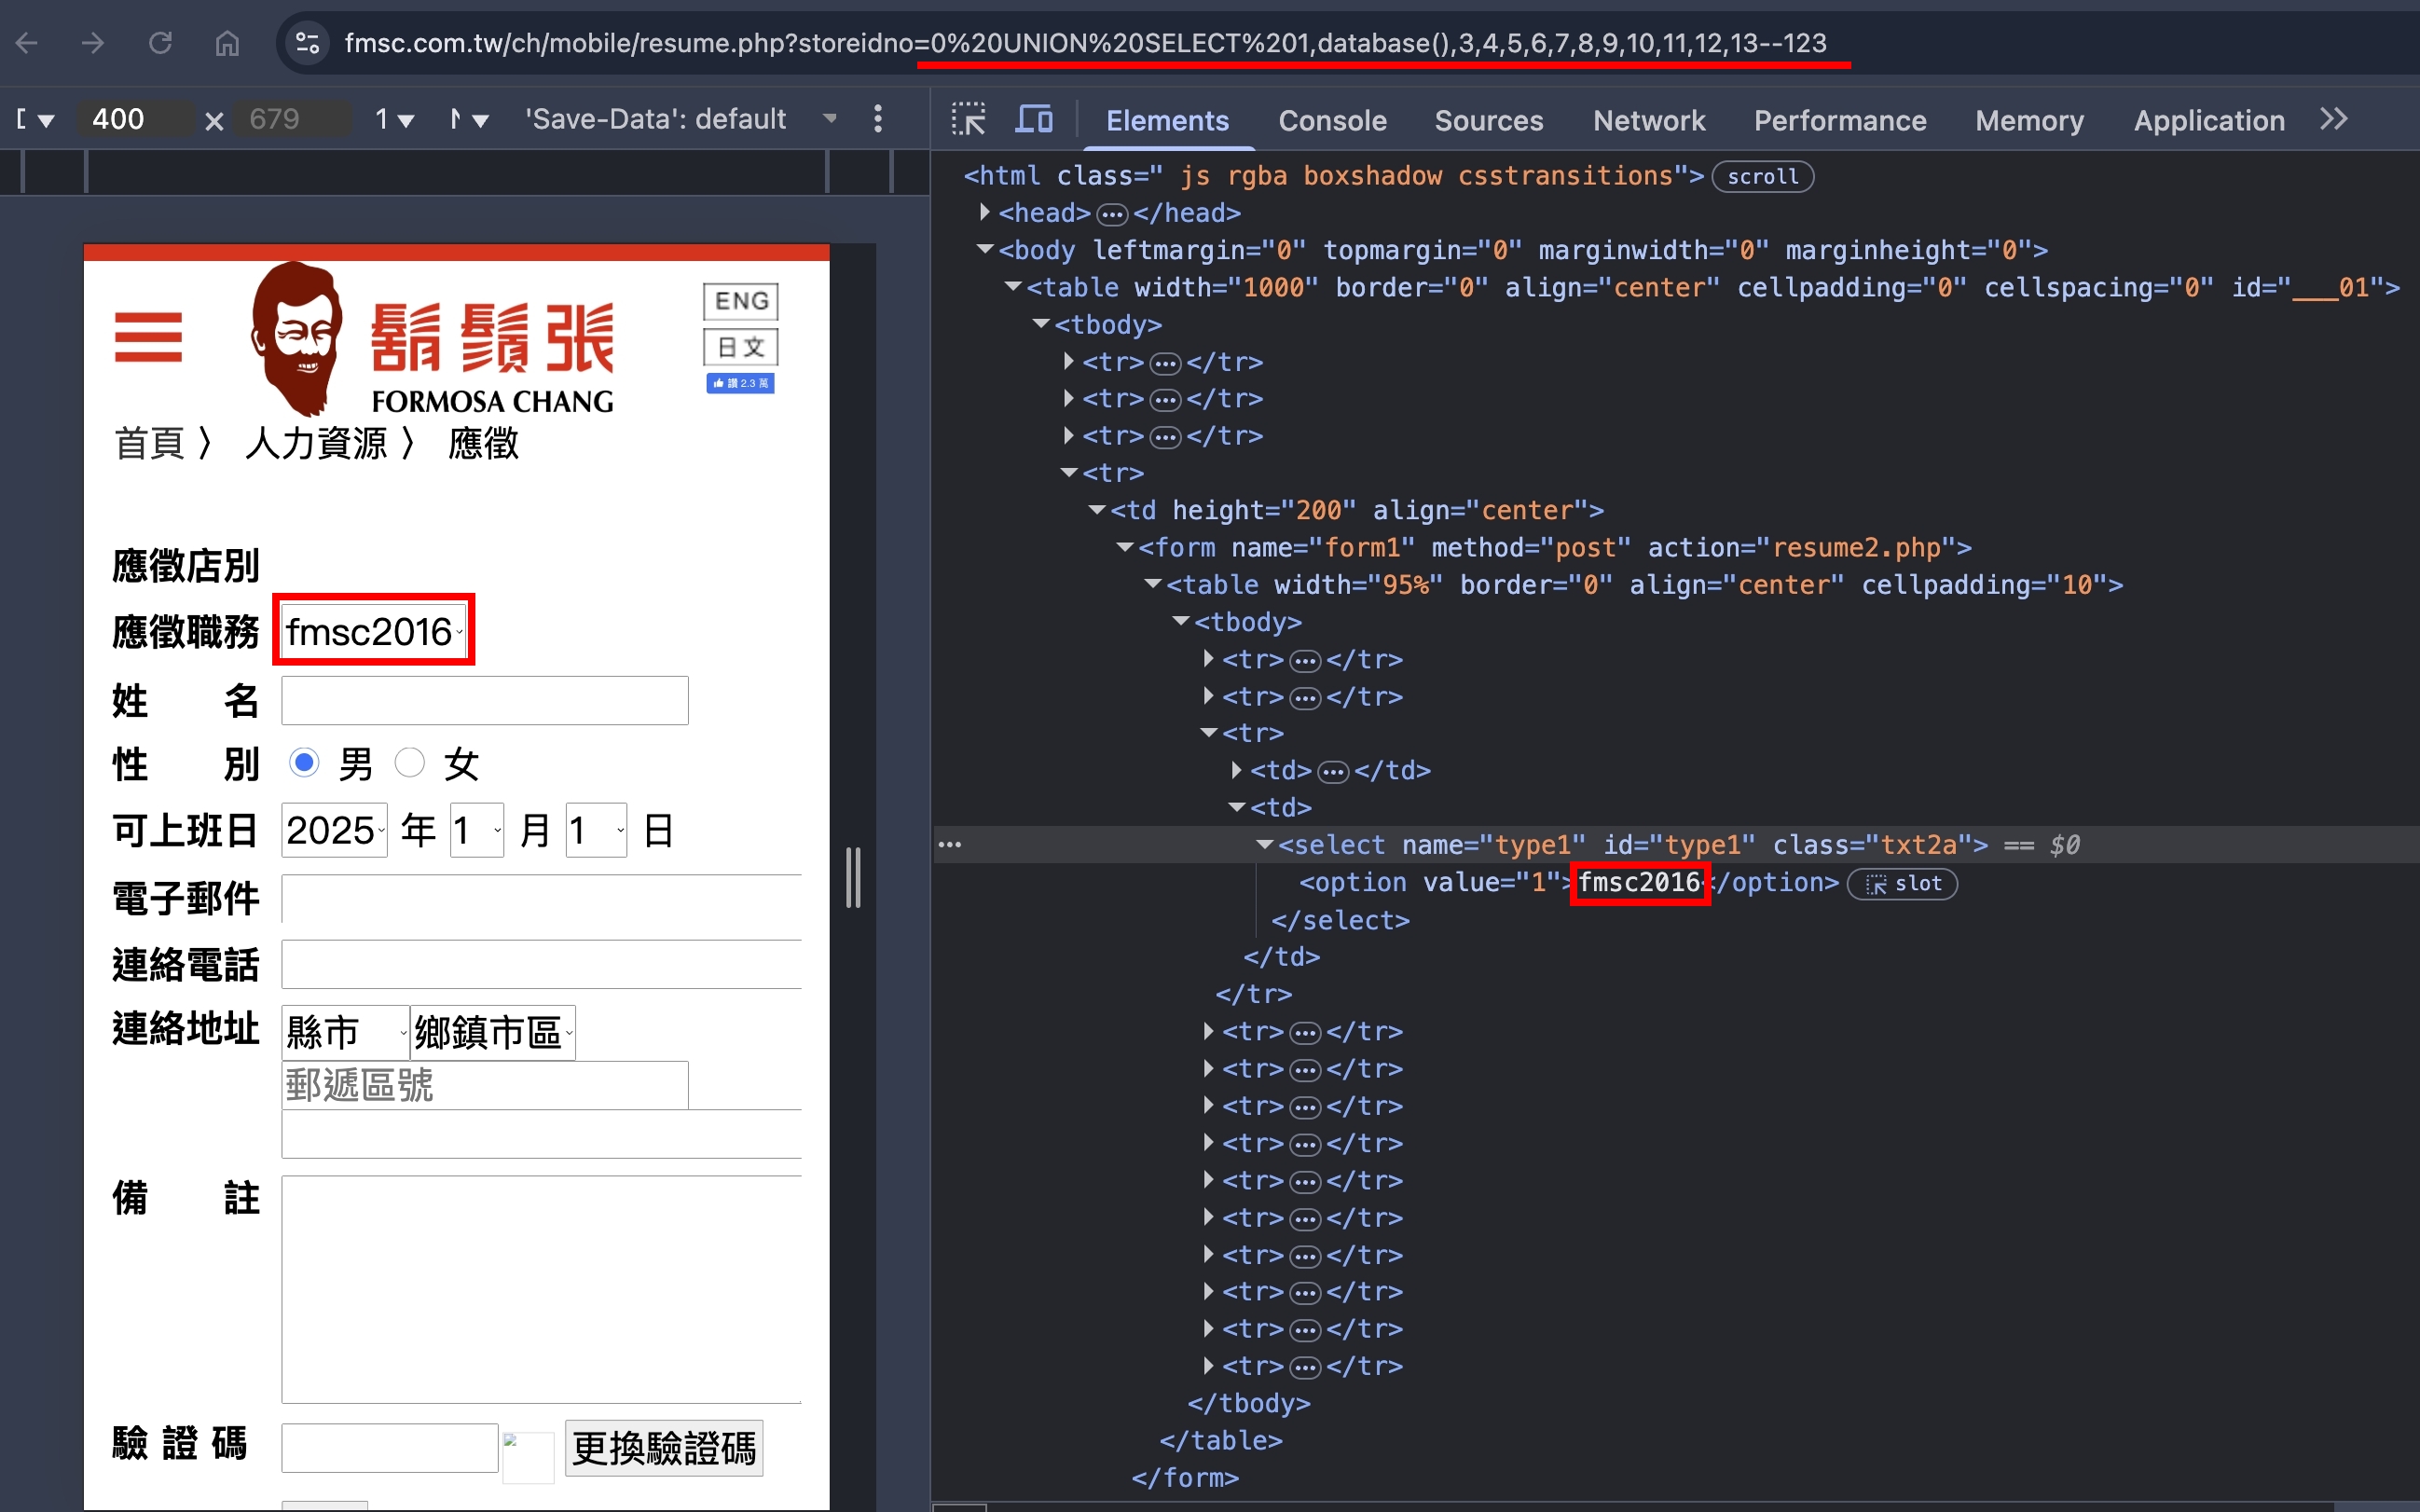Screen dimensions: 2420x1512
Task: Click the ENG language button
Action: click(x=741, y=301)
